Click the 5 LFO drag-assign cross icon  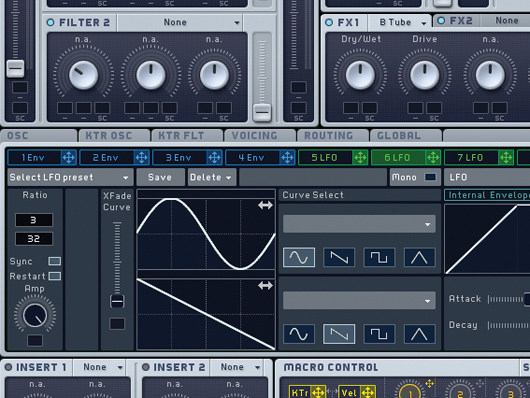360,158
